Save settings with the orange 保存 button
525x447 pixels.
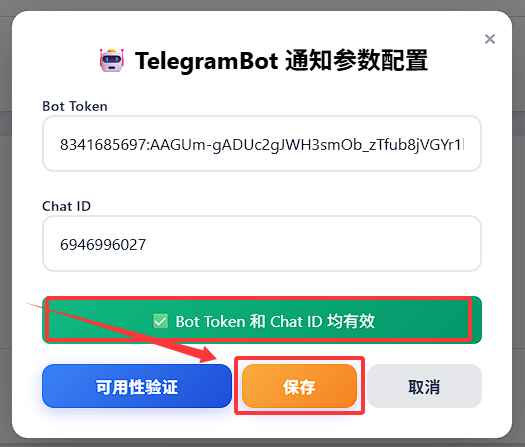tap(299, 386)
